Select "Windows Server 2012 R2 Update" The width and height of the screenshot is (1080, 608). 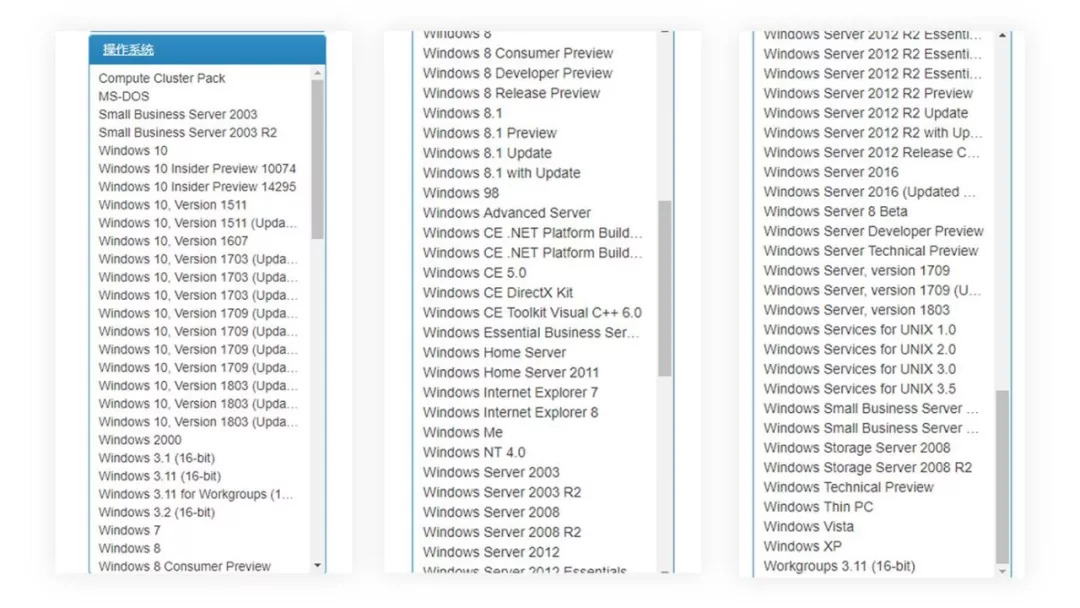click(866, 113)
